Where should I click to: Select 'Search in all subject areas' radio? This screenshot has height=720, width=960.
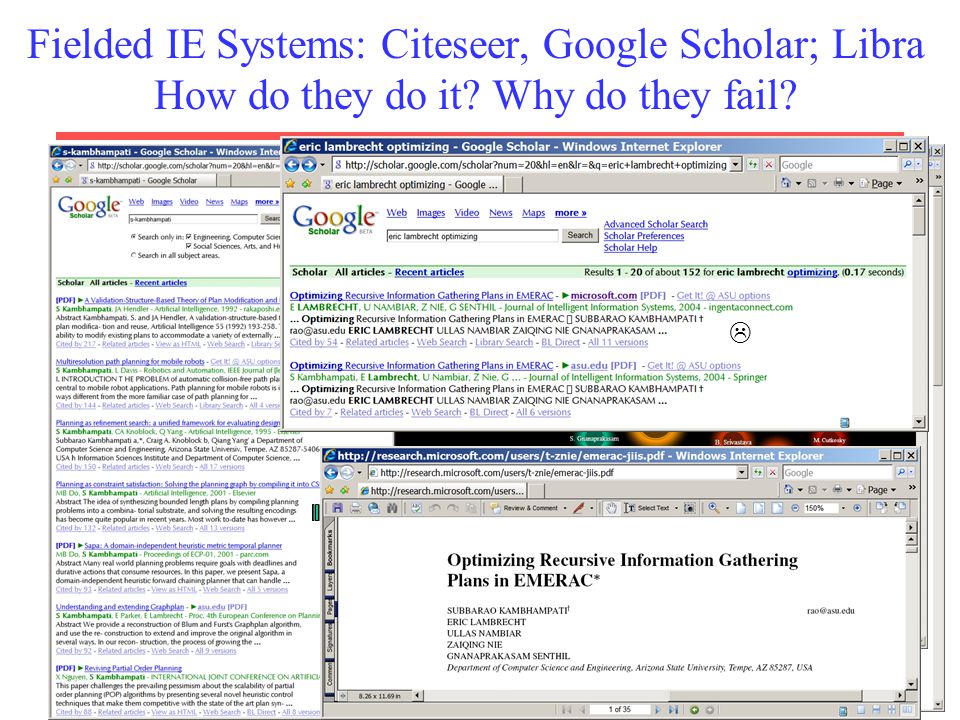point(133,255)
